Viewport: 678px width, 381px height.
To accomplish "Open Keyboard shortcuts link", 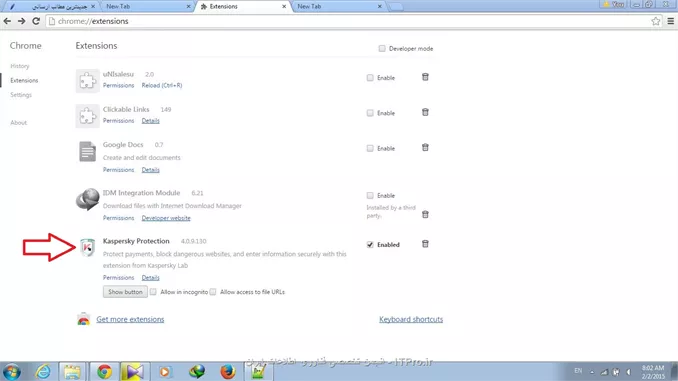I will click(x=411, y=319).
